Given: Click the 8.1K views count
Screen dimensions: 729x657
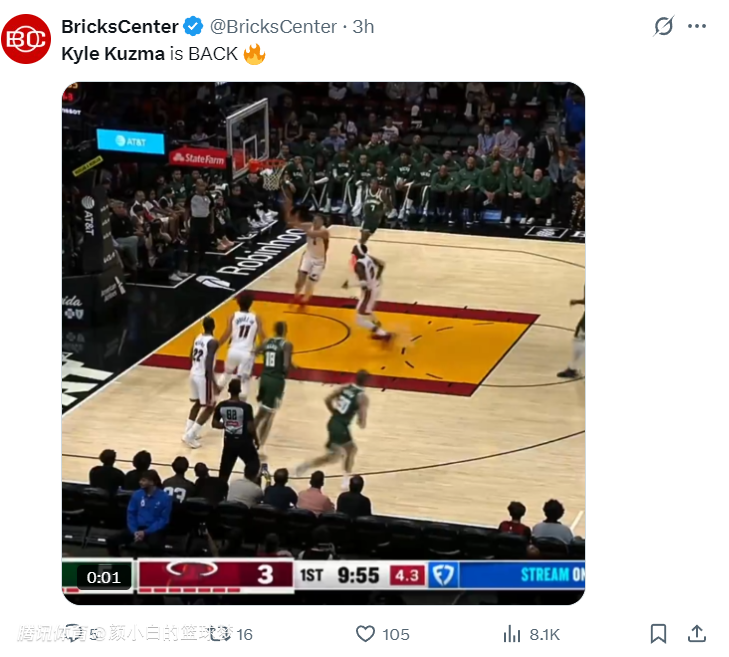Looking at the screenshot, I should (x=544, y=634).
